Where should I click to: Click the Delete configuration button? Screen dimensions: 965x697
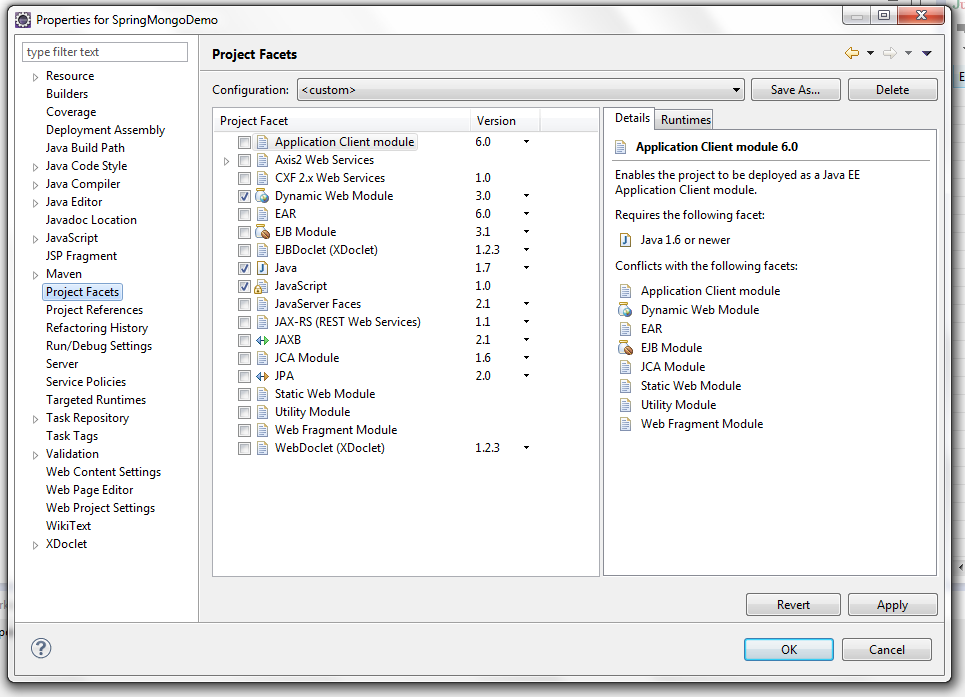pos(892,90)
